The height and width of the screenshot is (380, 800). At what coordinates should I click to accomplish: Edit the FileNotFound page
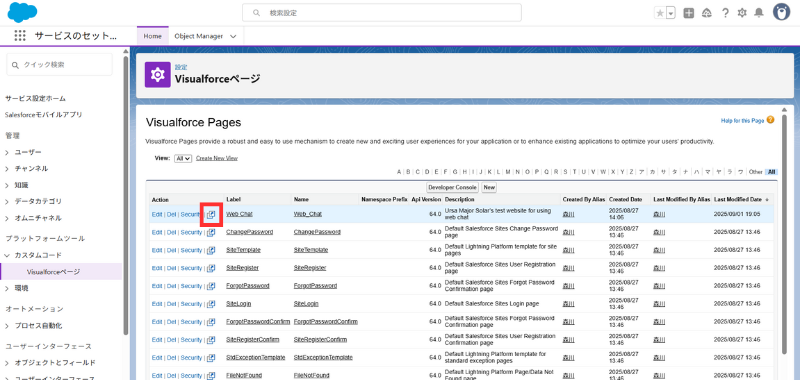click(x=157, y=375)
